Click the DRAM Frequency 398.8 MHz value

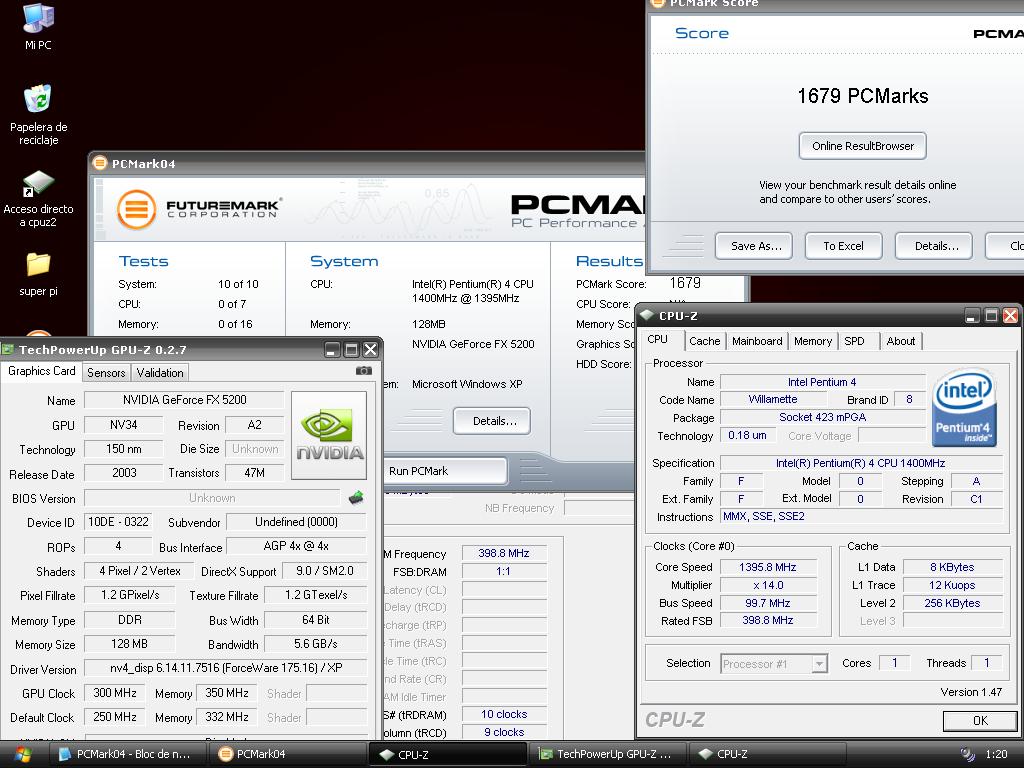pos(504,553)
